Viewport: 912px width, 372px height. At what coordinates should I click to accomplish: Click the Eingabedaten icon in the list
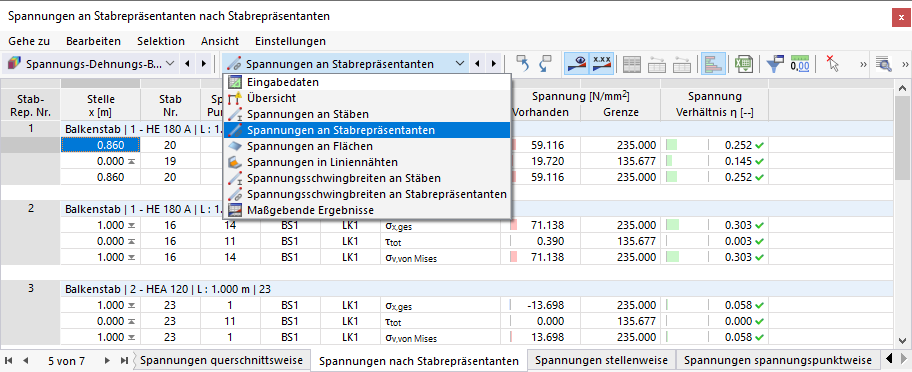(234, 83)
